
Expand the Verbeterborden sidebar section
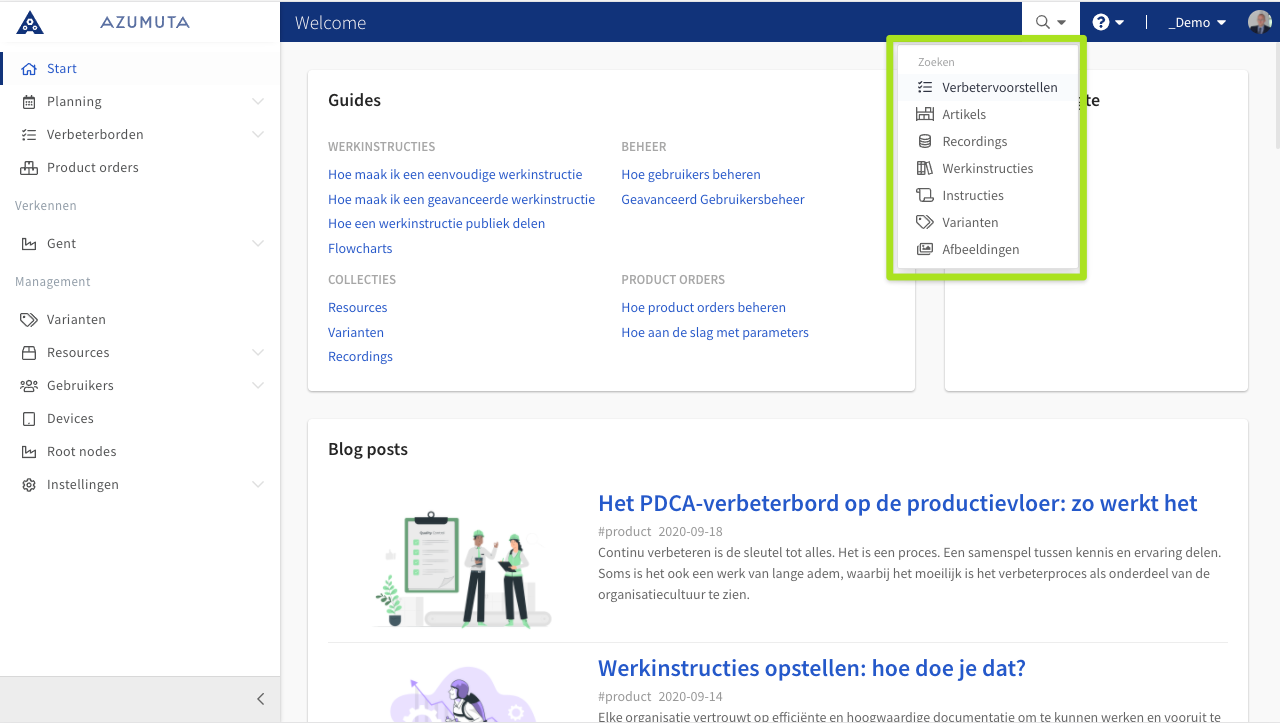tap(258, 135)
